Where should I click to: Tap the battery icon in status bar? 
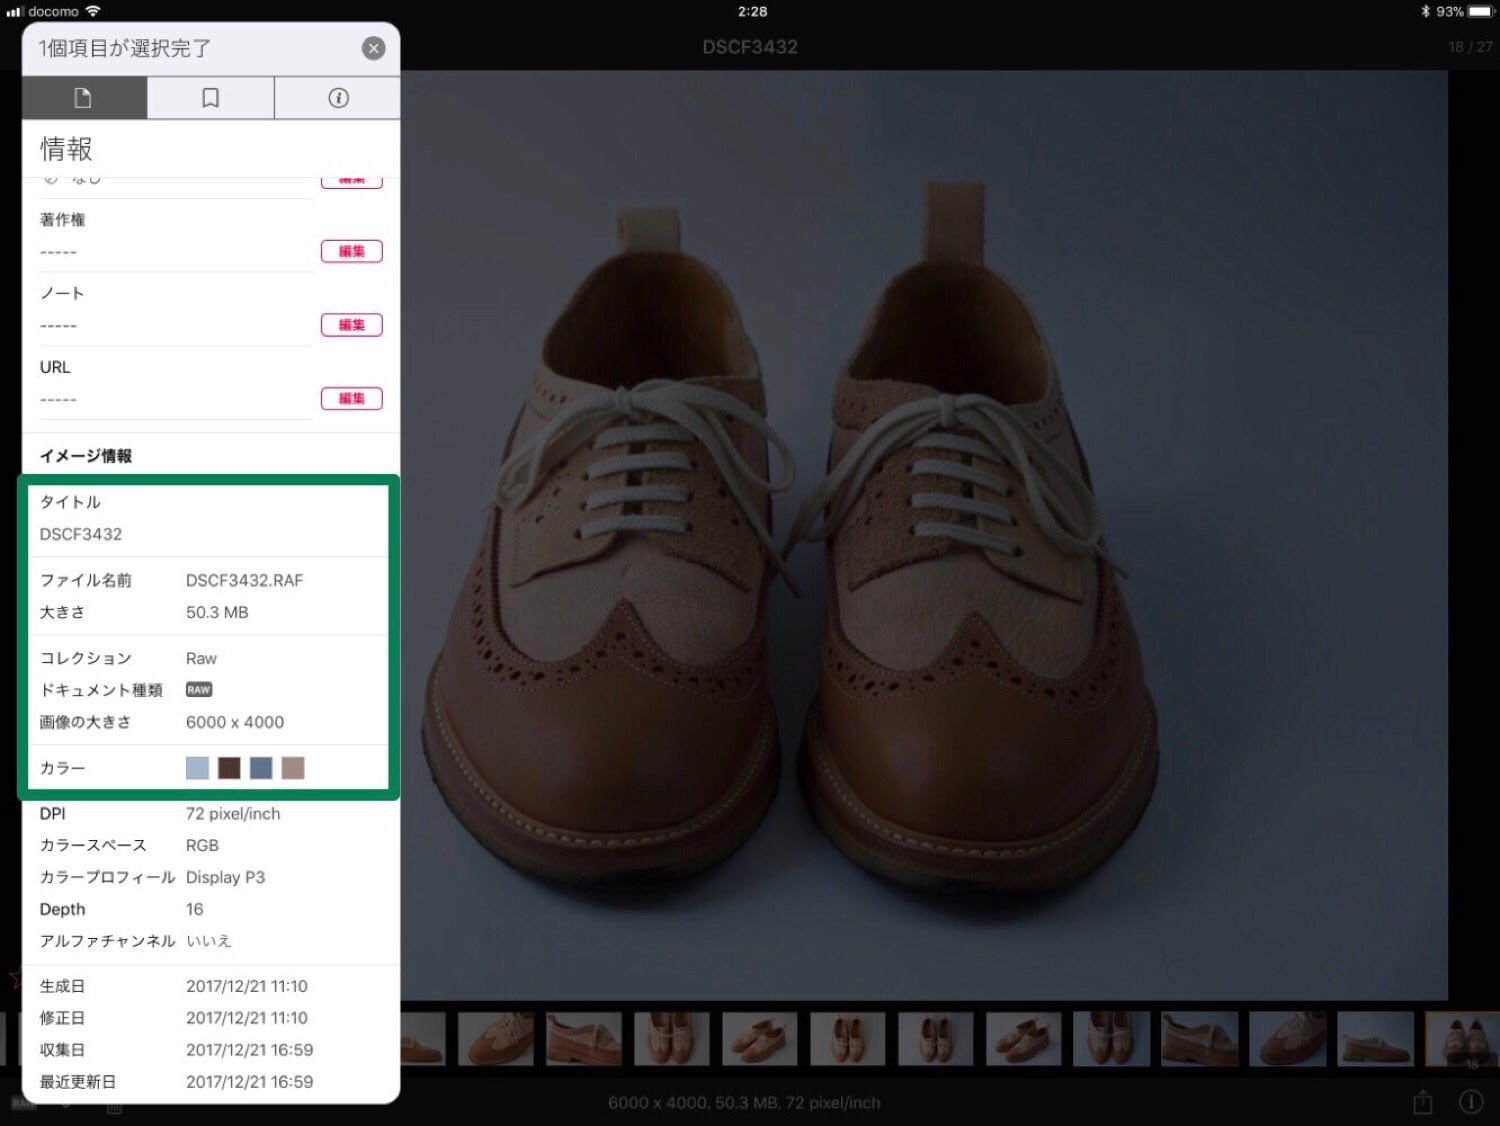(1481, 12)
